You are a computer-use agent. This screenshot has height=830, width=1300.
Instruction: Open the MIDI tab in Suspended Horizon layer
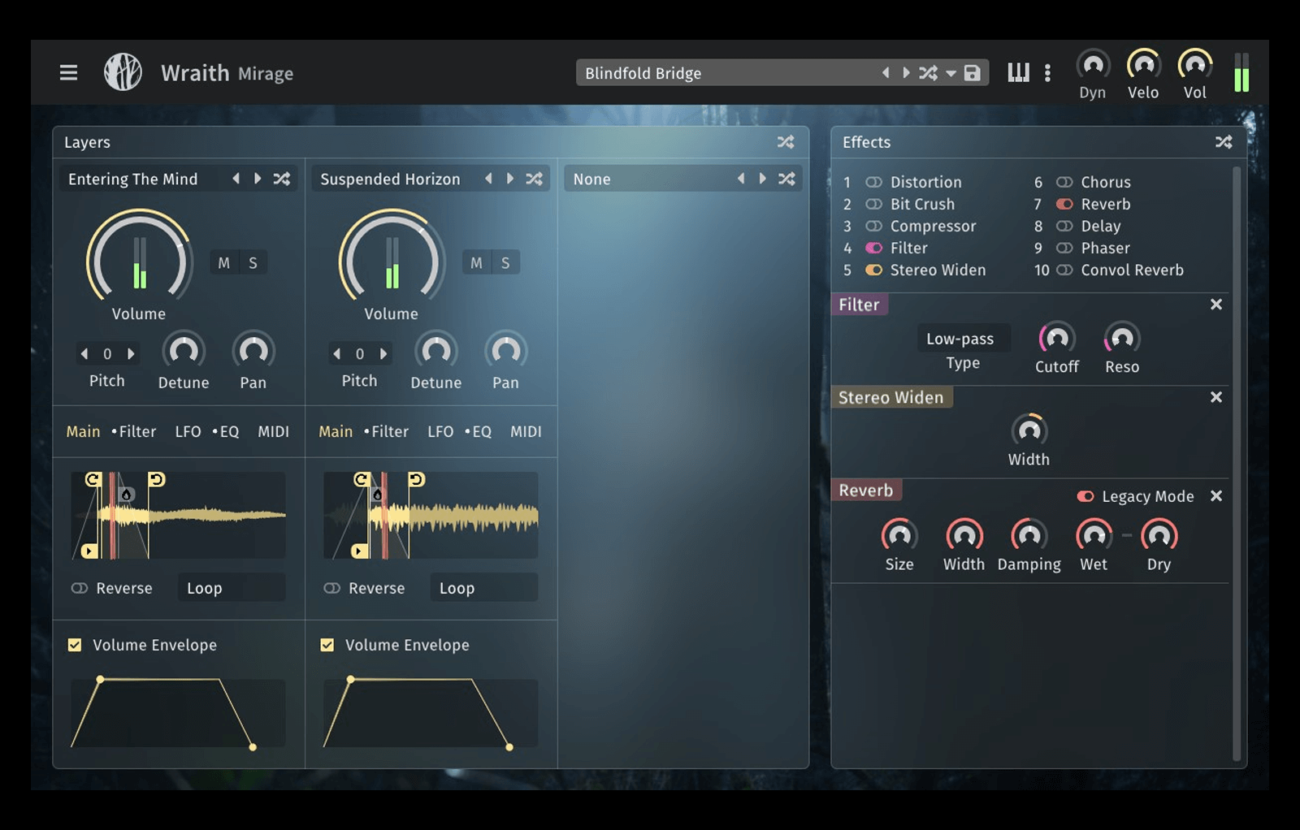525,432
